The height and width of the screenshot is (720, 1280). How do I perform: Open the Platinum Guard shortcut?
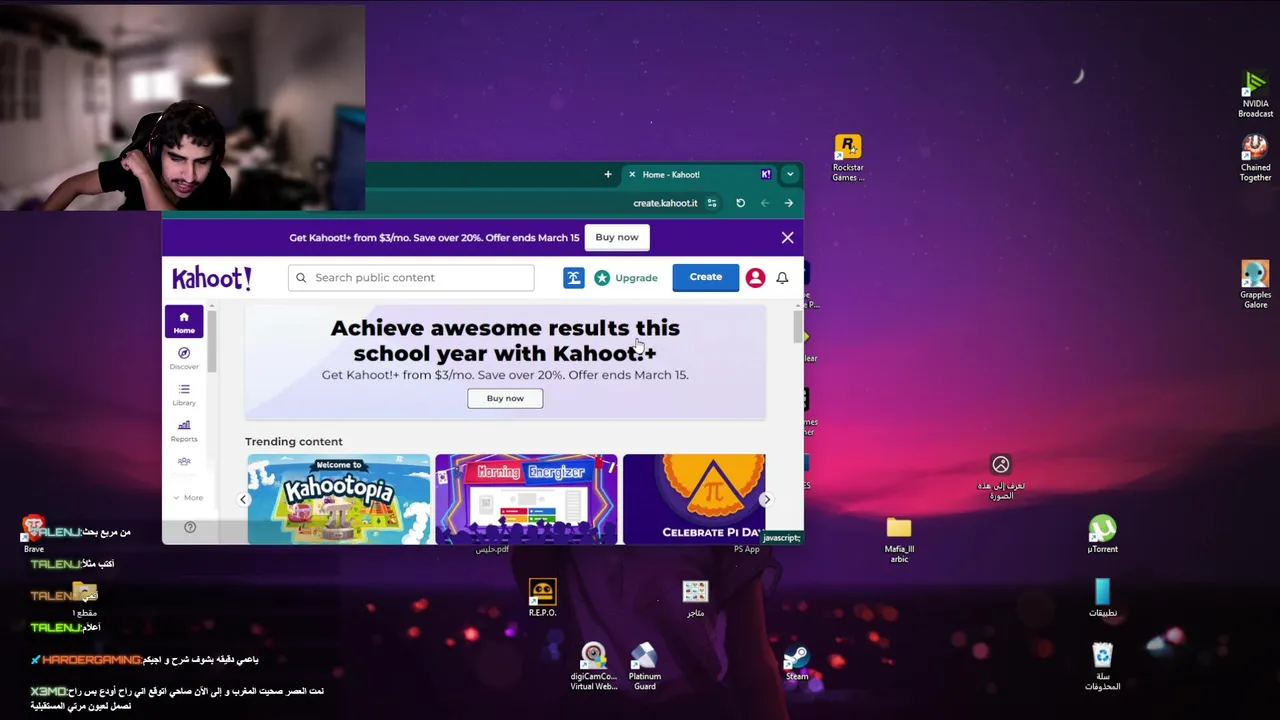(x=645, y=667)
